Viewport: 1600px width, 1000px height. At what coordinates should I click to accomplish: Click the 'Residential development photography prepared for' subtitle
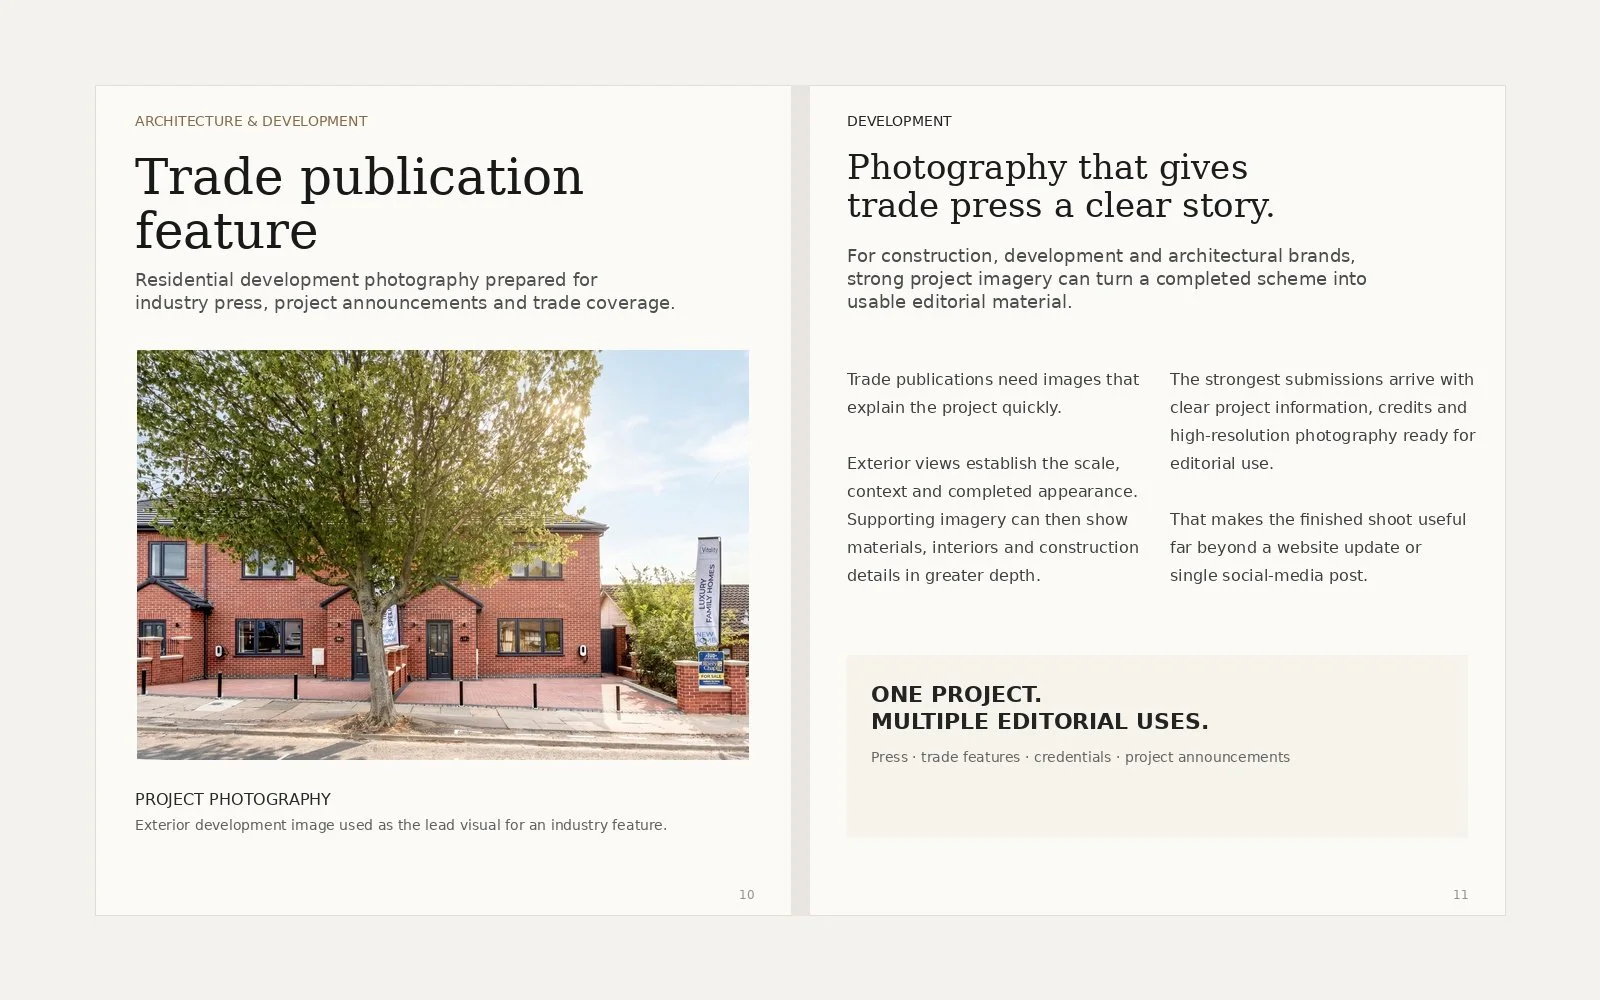coord(405,291)
